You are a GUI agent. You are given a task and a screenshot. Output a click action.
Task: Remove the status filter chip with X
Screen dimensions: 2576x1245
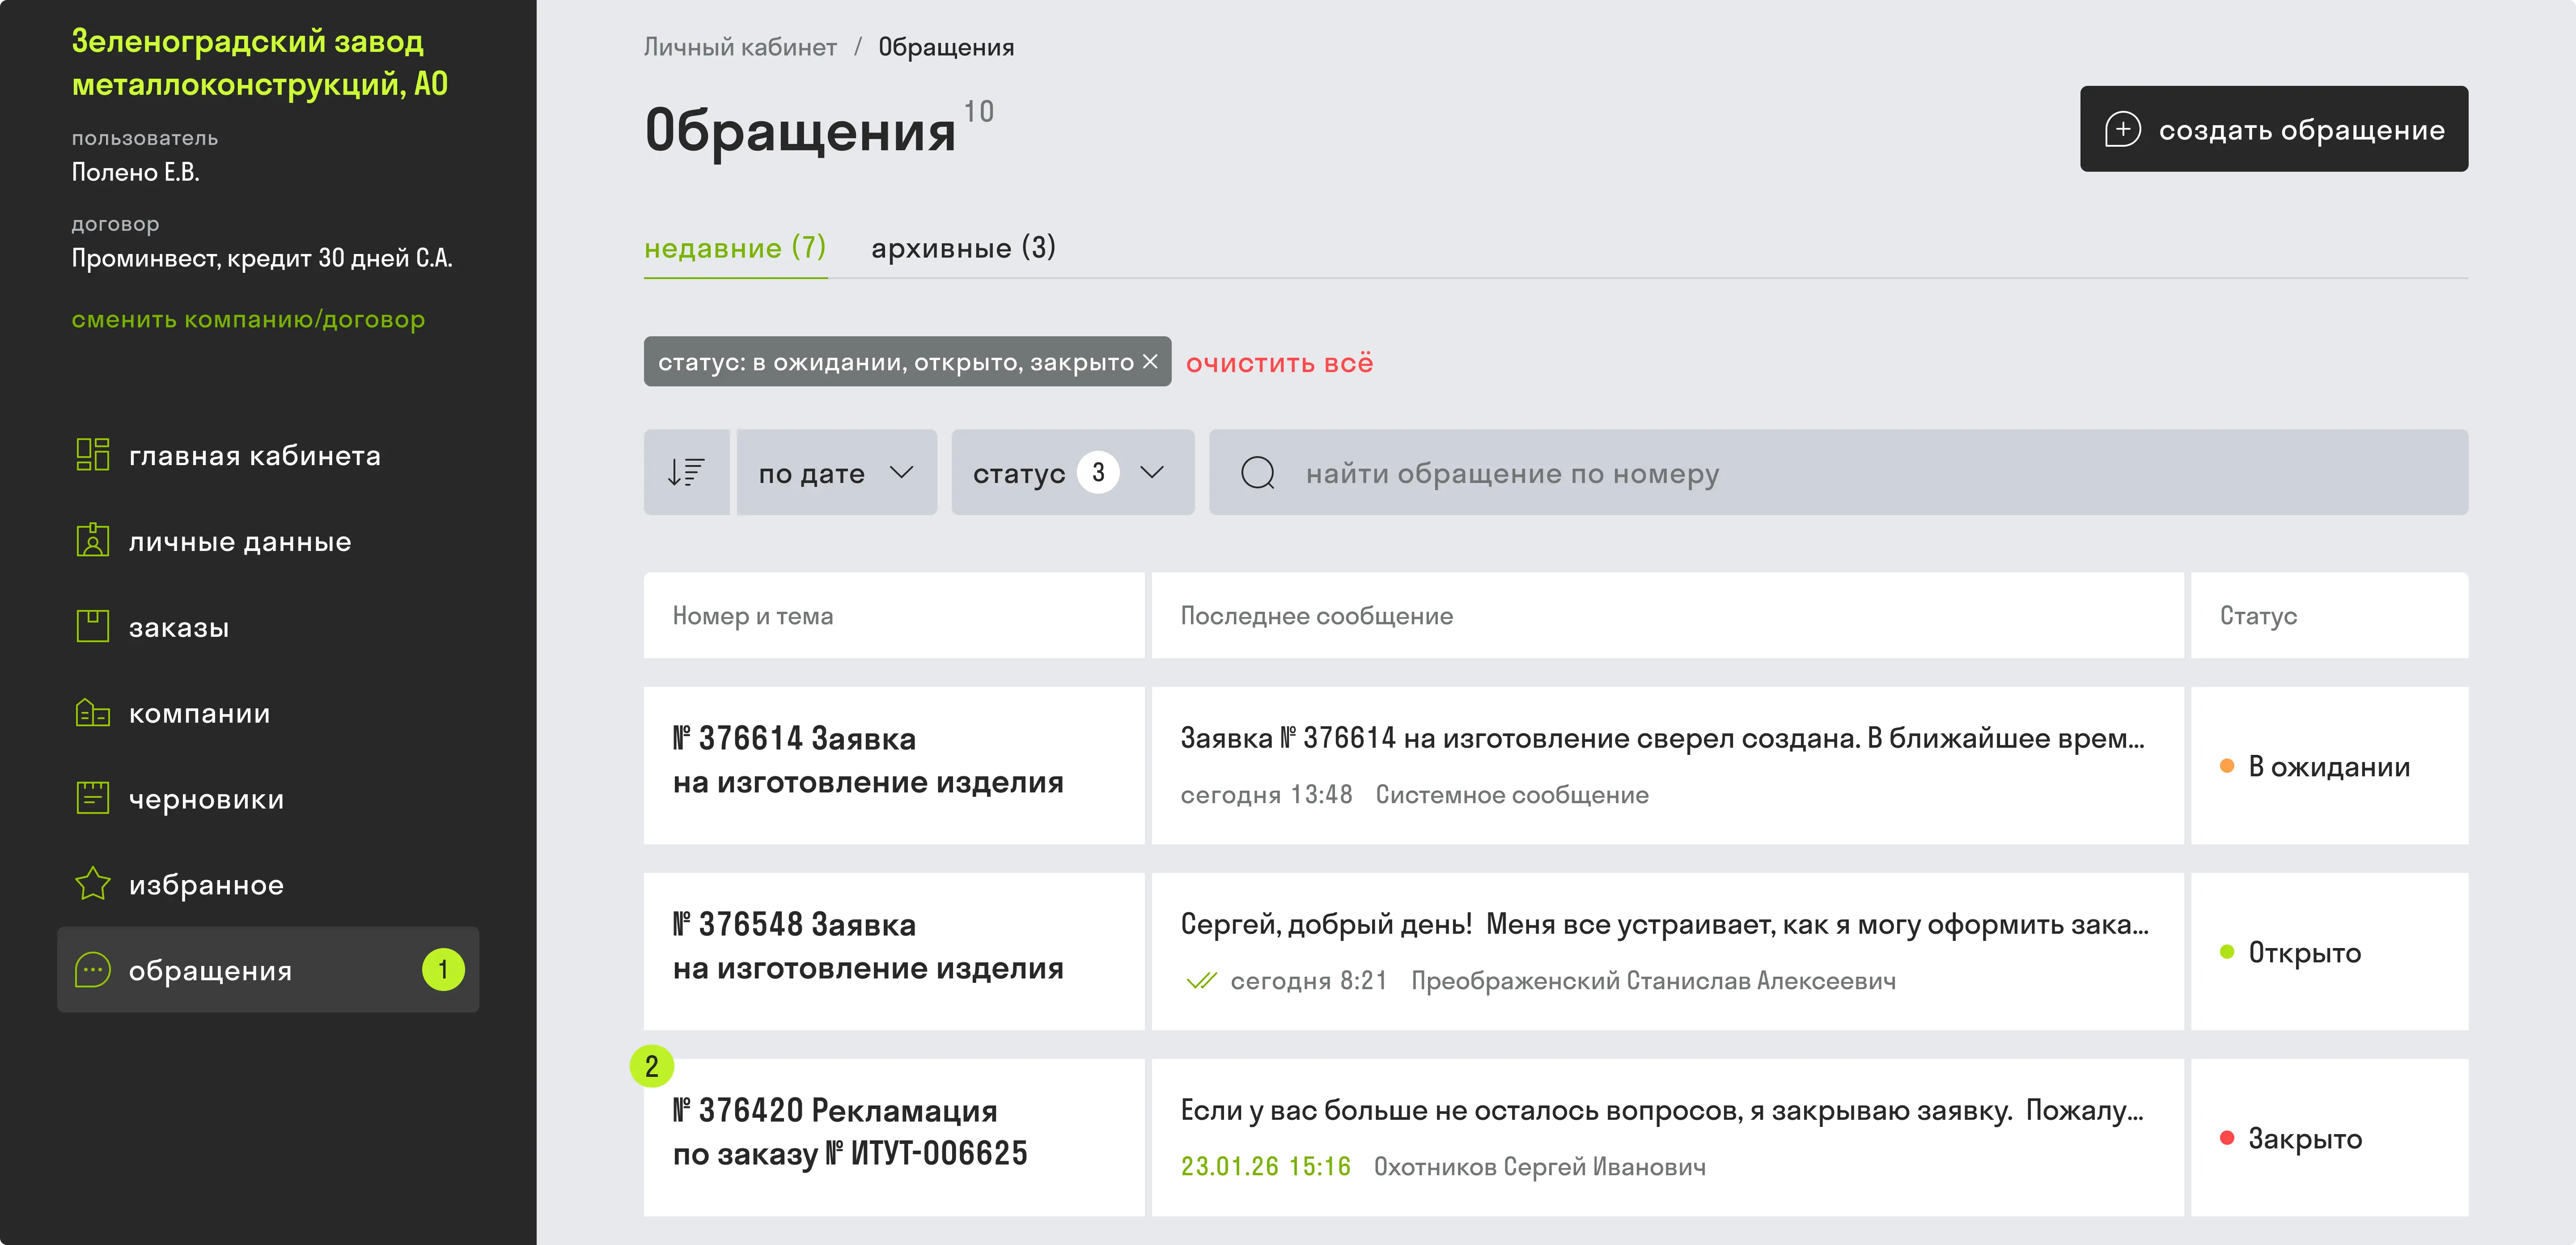1150,362
